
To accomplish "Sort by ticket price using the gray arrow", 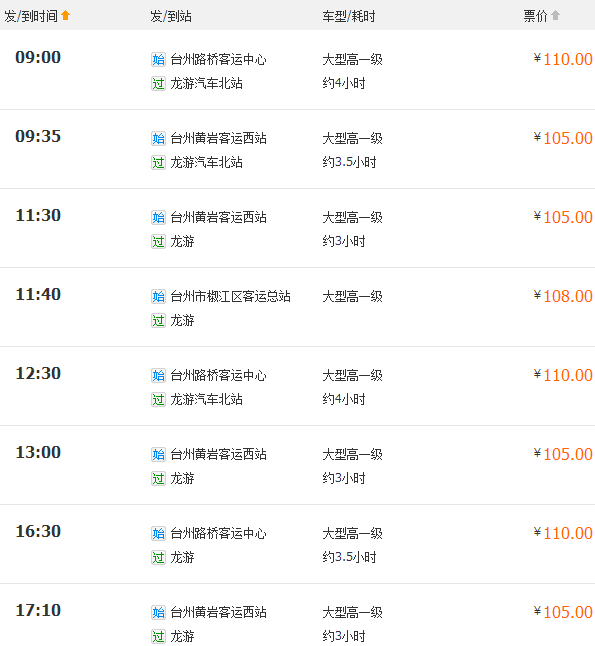I will click(555, 15).
